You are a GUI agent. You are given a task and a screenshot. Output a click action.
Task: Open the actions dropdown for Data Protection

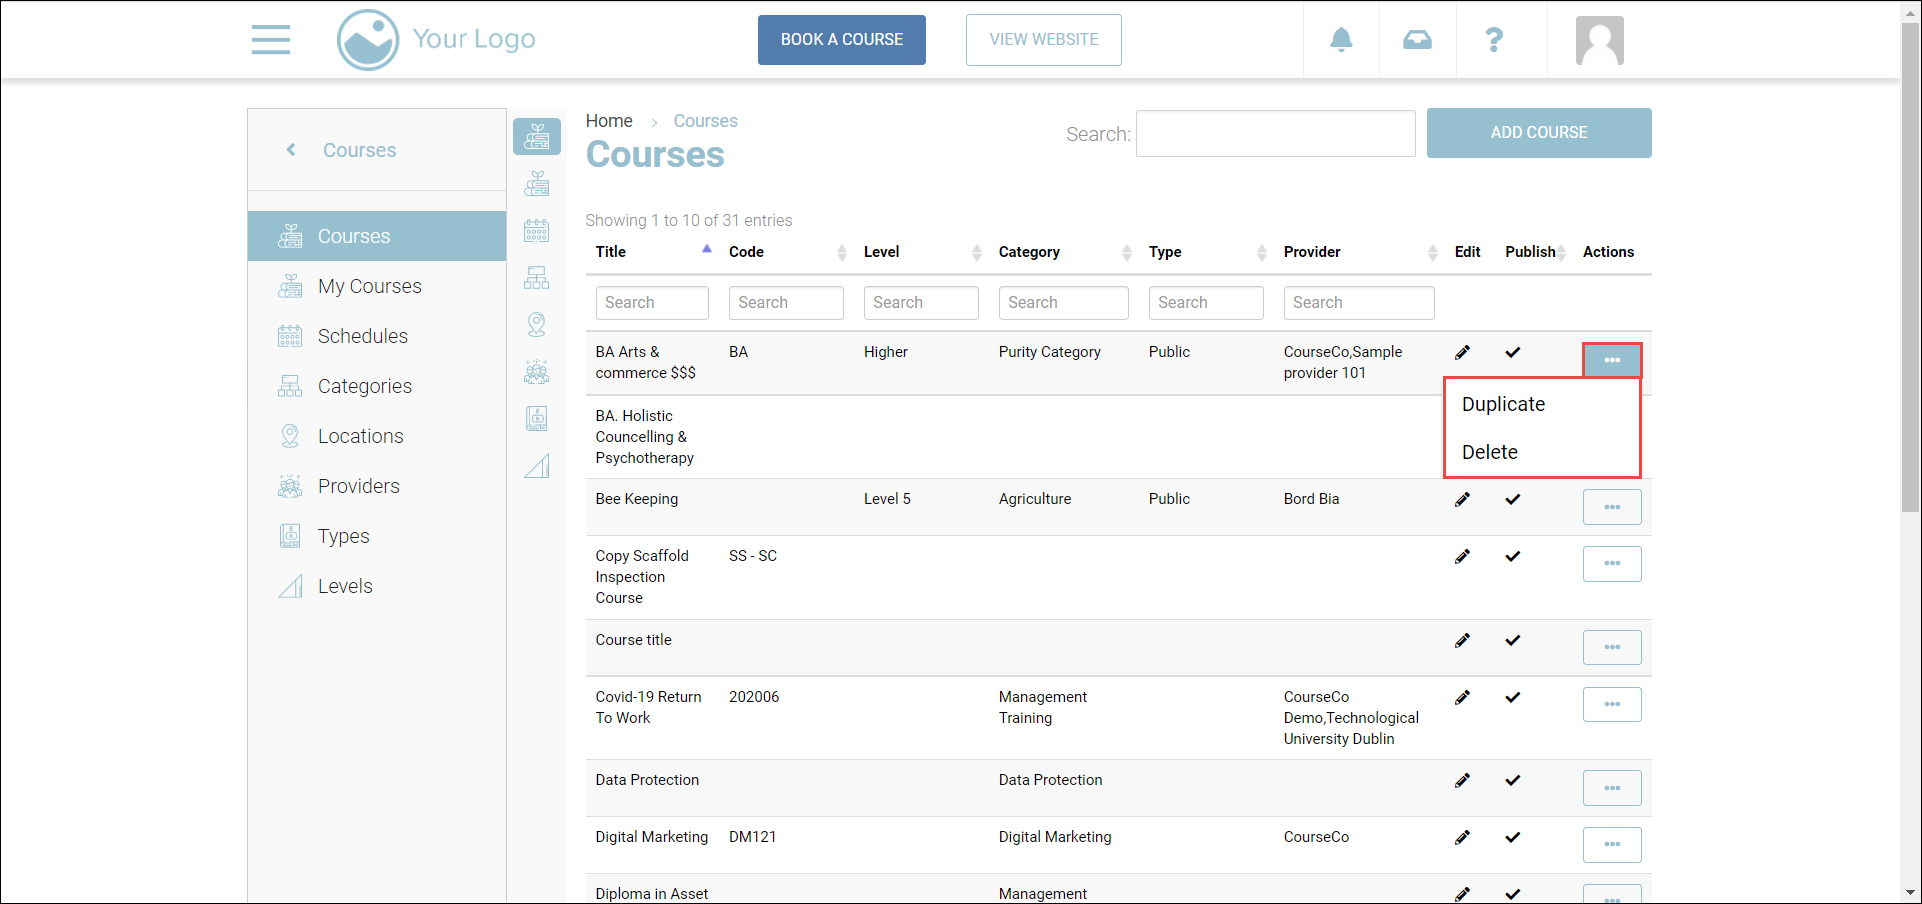(x=1611, y=788)
